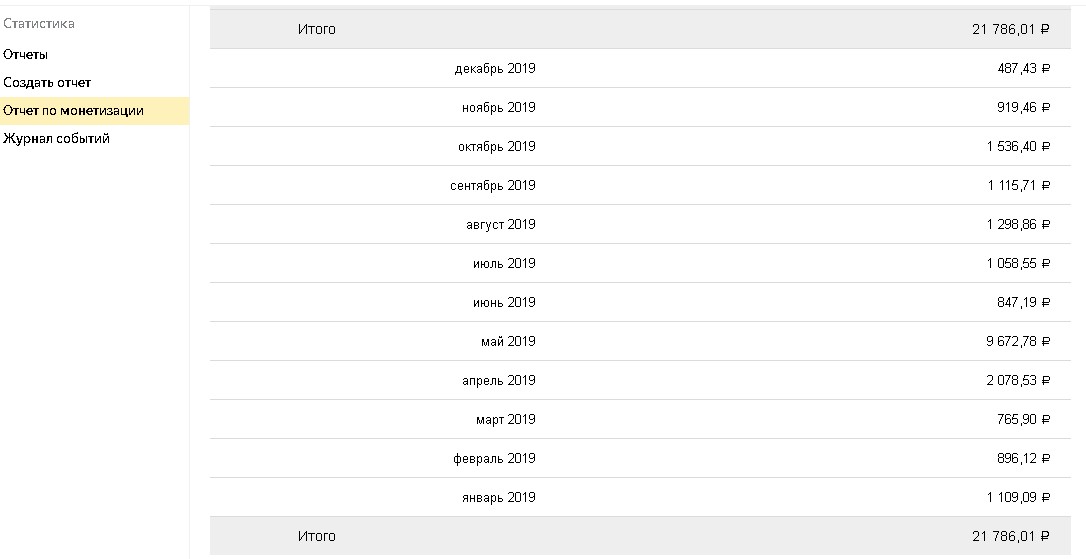This screenshot has width=1086, height=559.
Task: Select the февраль 2019 row
Action: pos(639,458)
